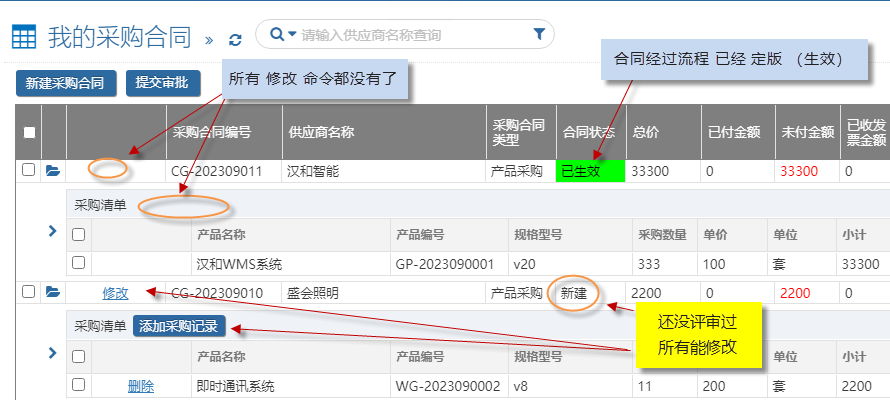Collapse the 汉和智能 purchase list with chevron
This screenshot has width=890, height=400.
[x=53, y=232]
